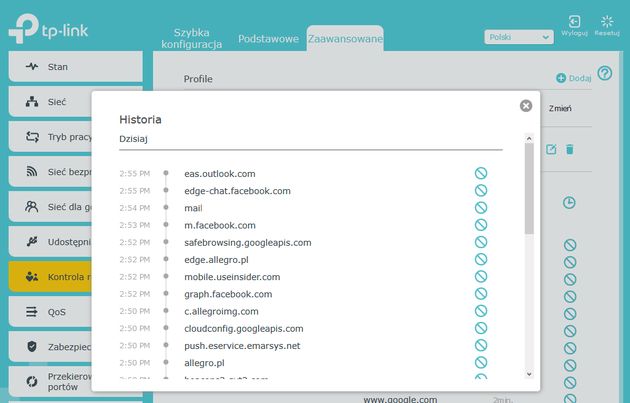The image size is (630, 403).
Task: Open Udostępnianie sidebar item
Action: tap(50, 242)
